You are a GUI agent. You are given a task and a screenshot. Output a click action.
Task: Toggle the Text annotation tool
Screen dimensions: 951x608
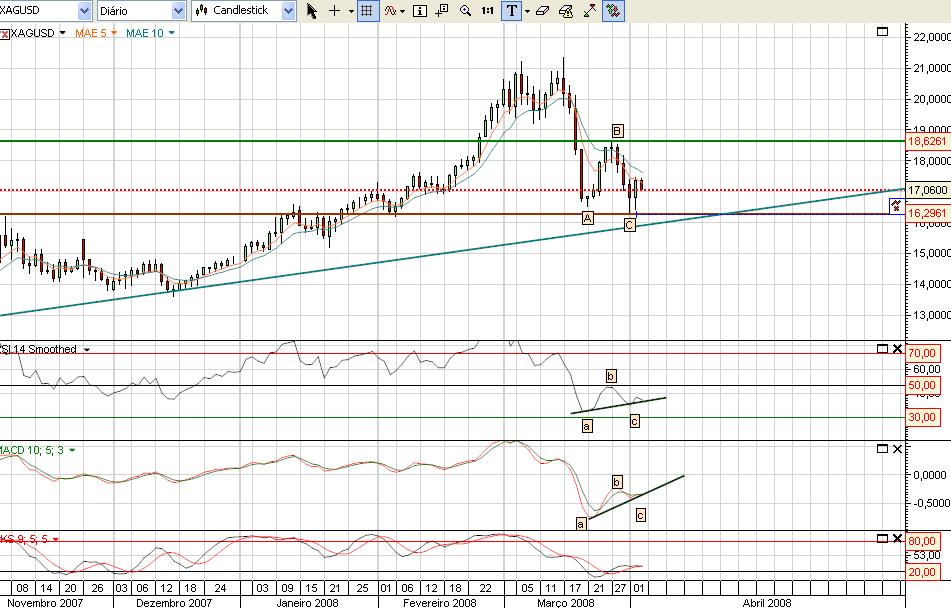(x=511, y=11)
